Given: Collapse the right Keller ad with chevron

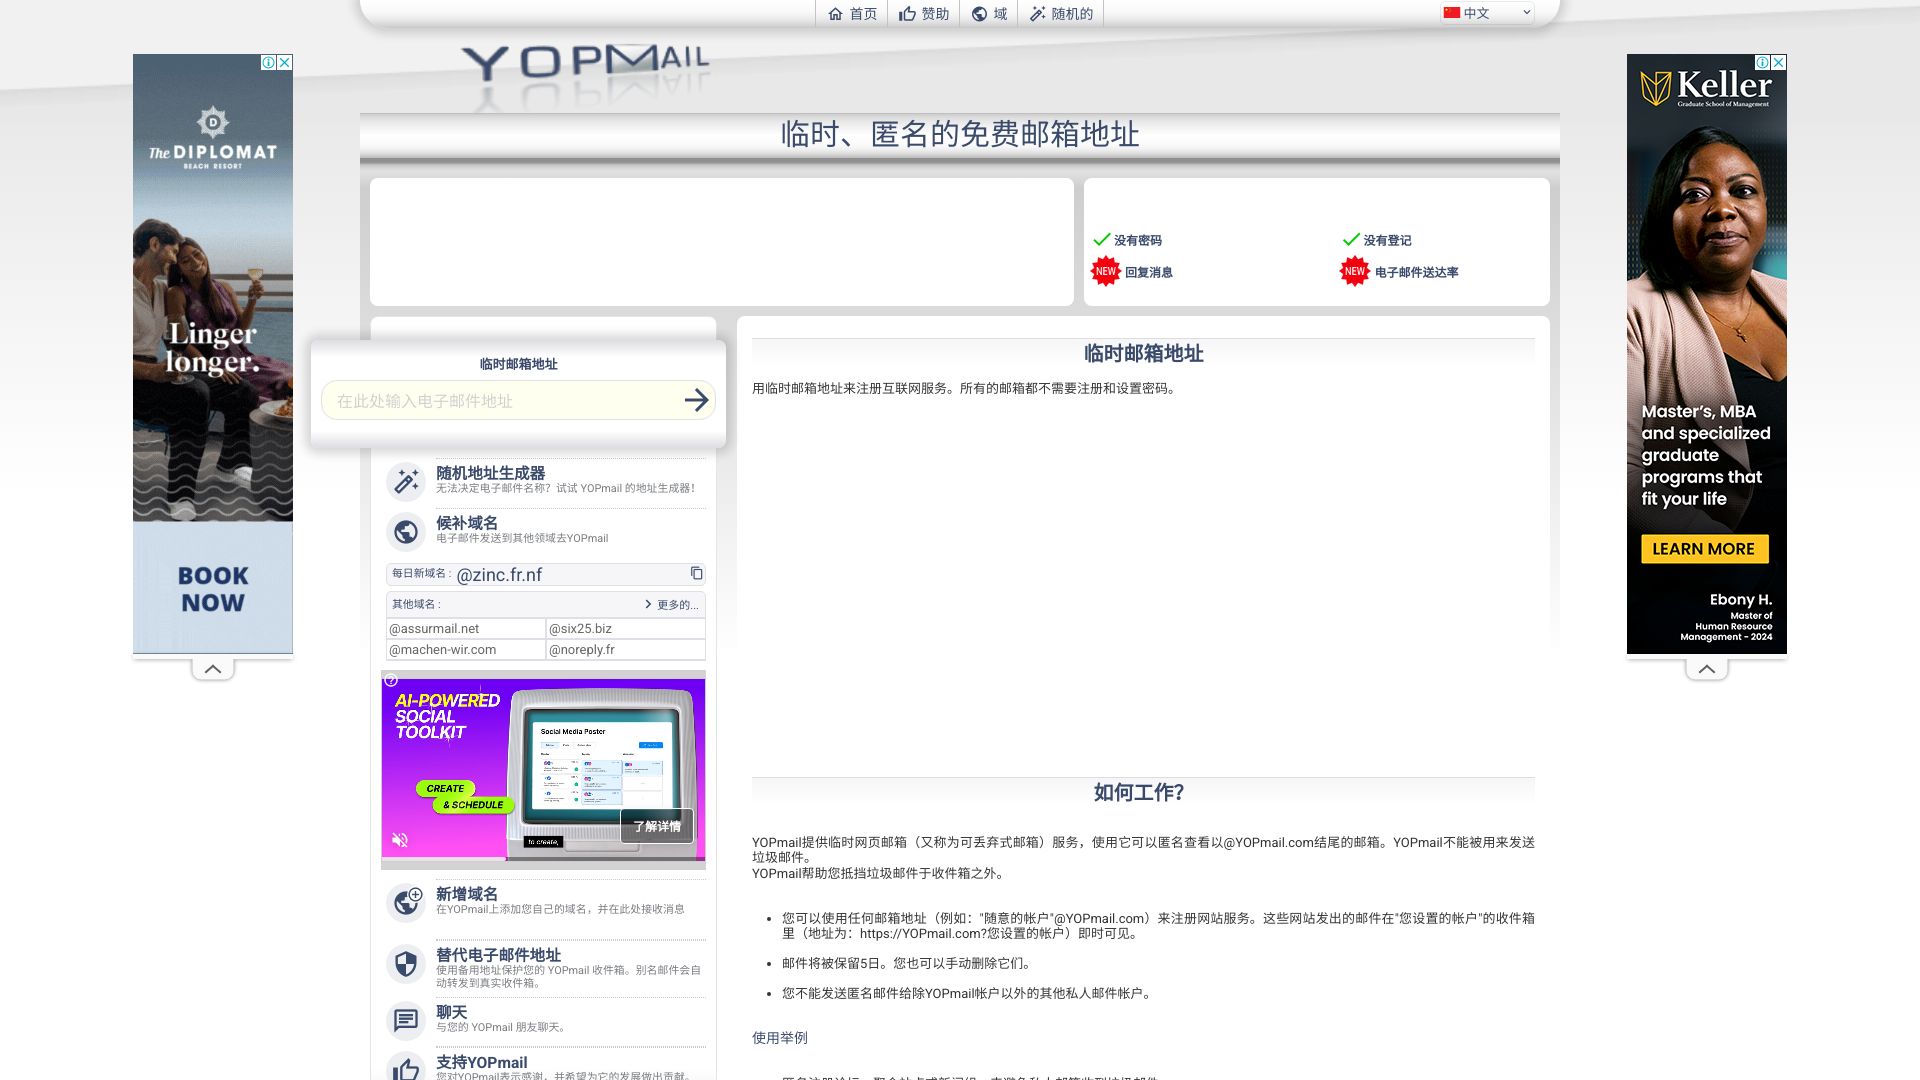Looking at the screenshot, I should [x=1707, y=669].
